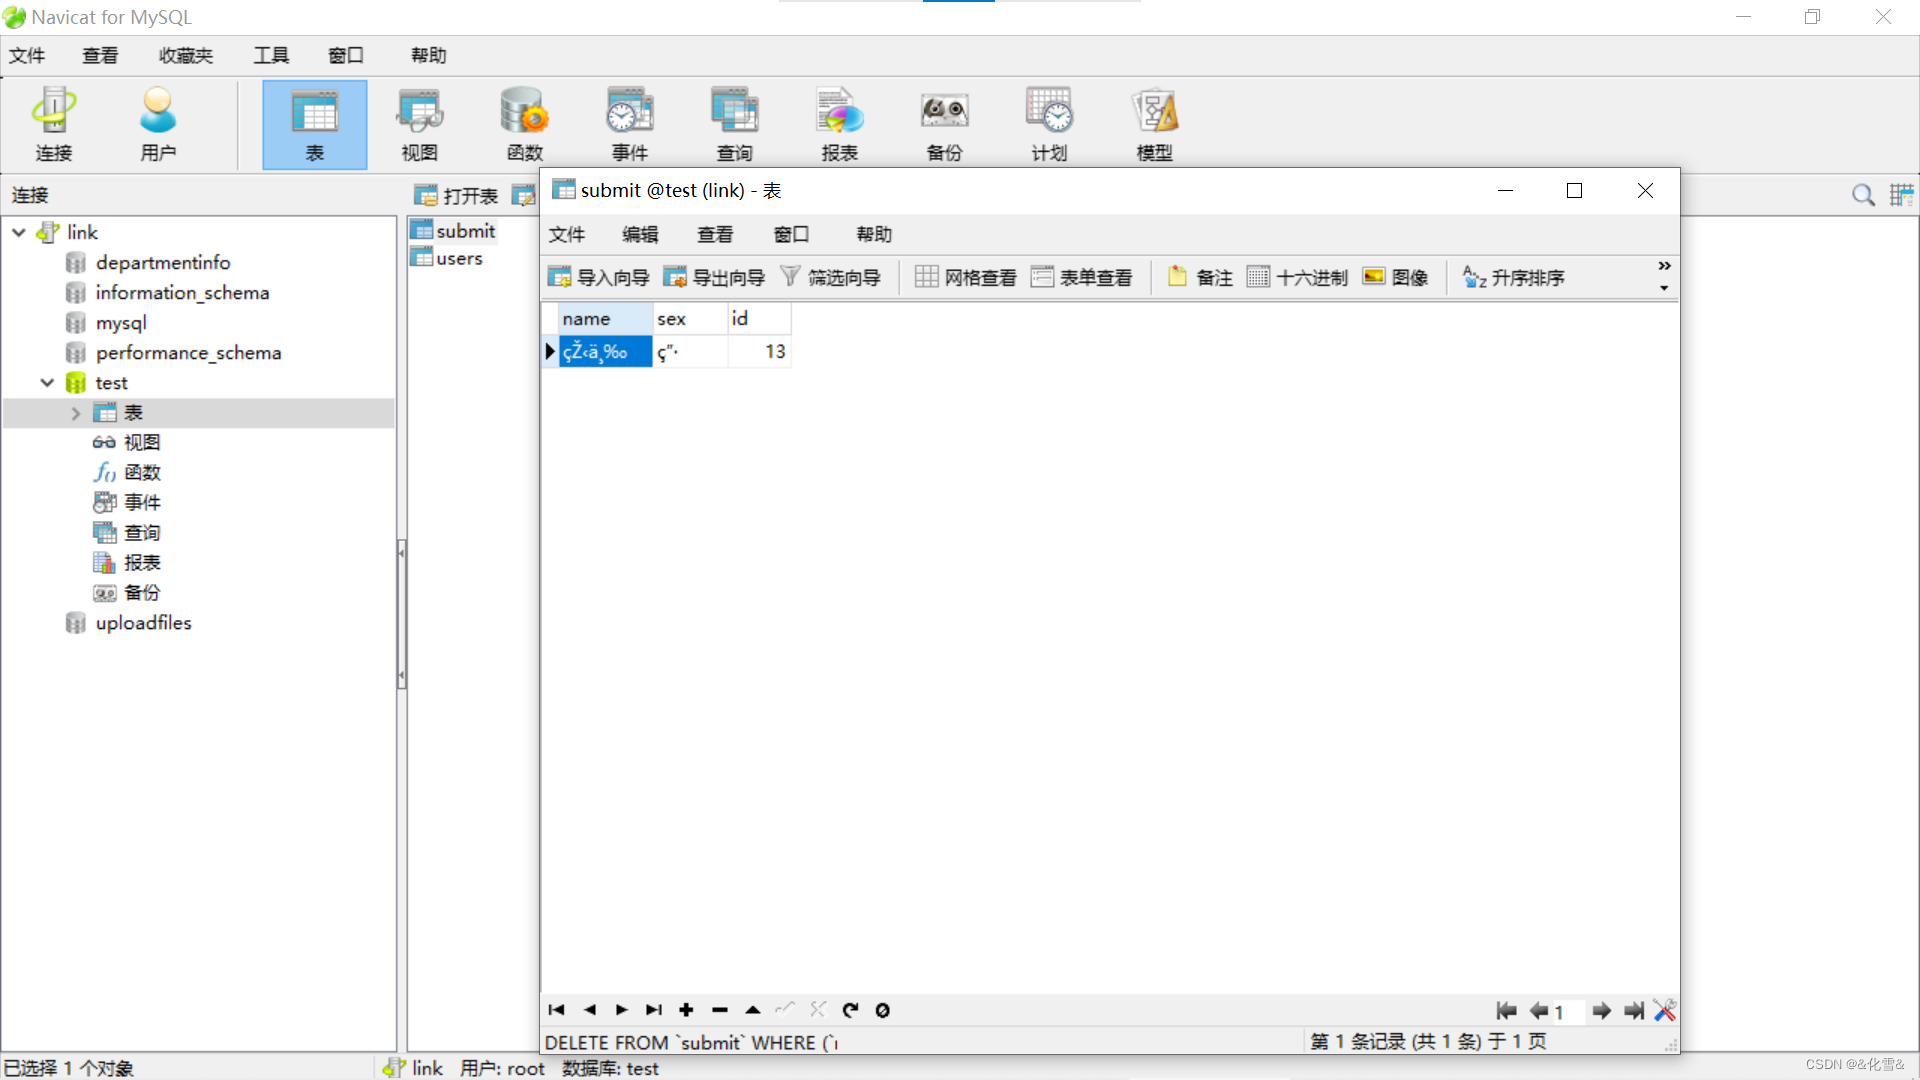Expand the 表 node under test

coord(77,412)
